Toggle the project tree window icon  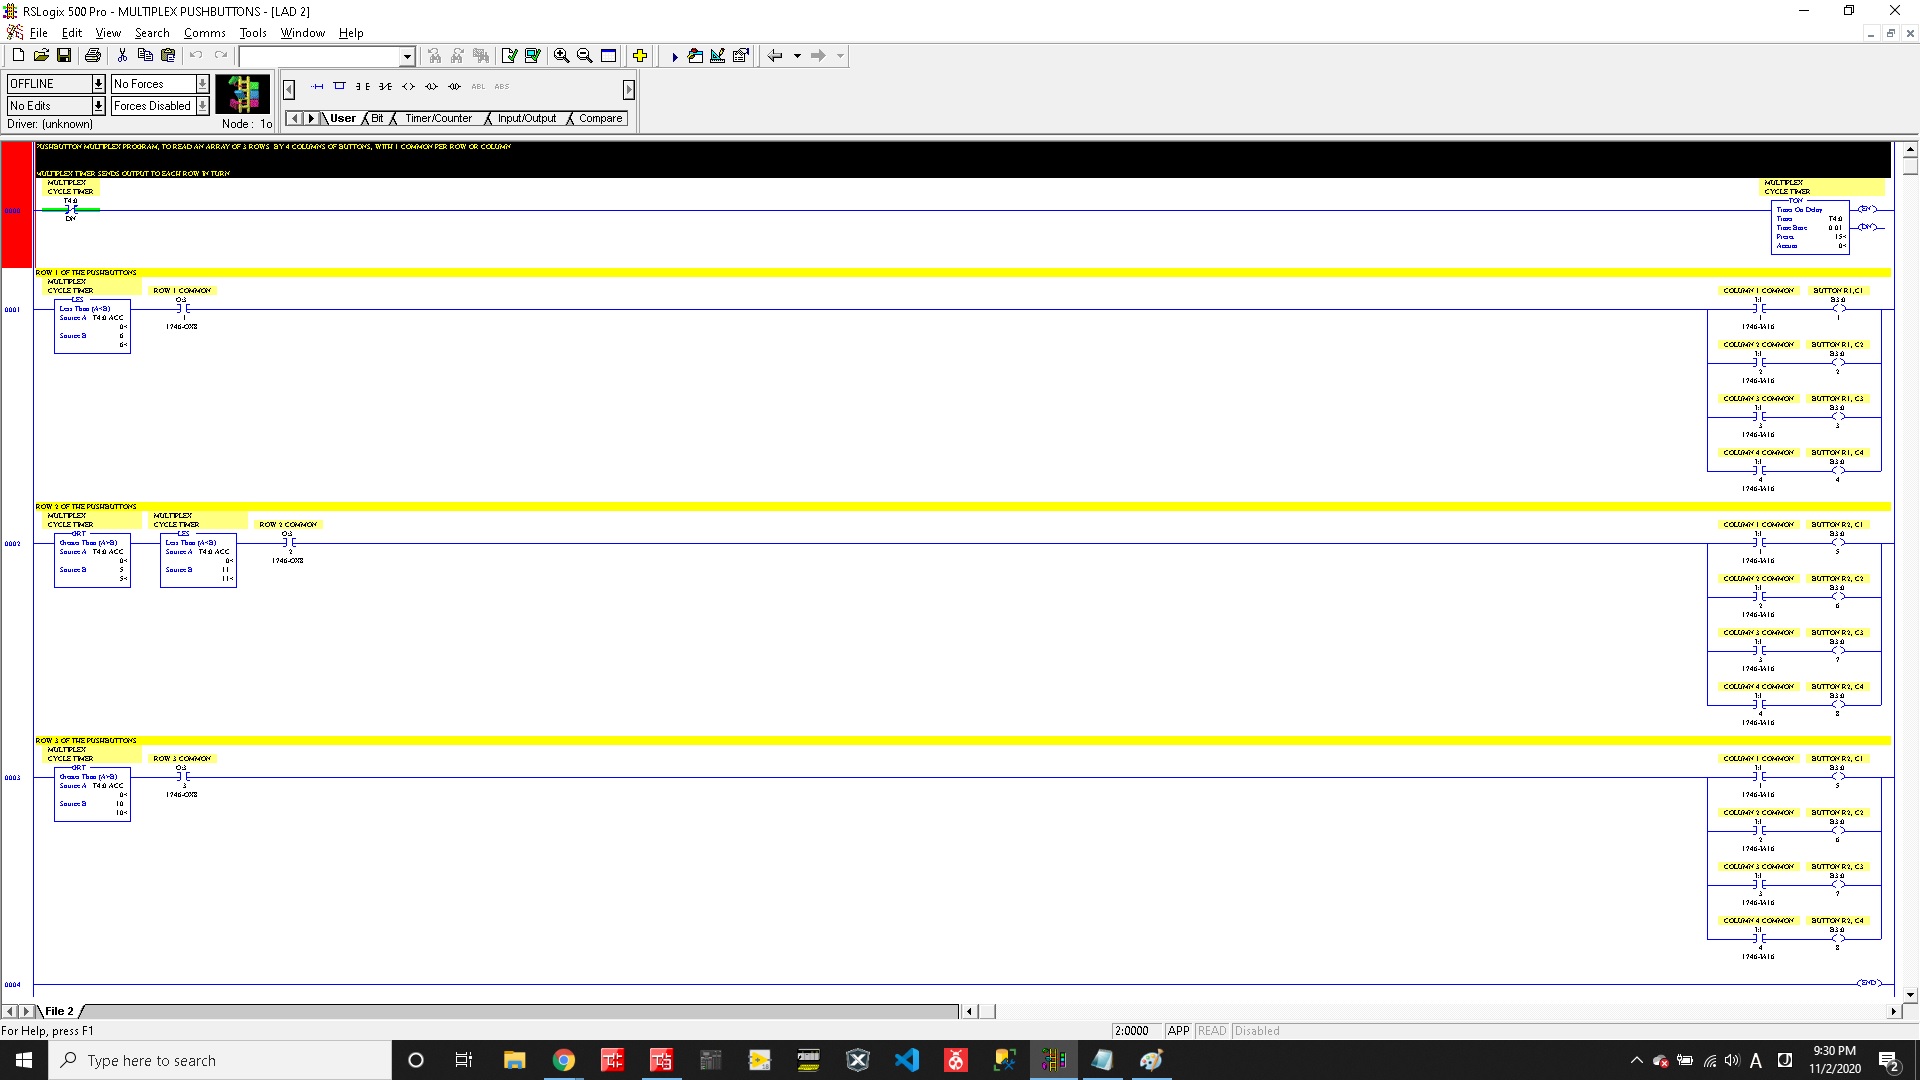[x=608, y=56]
